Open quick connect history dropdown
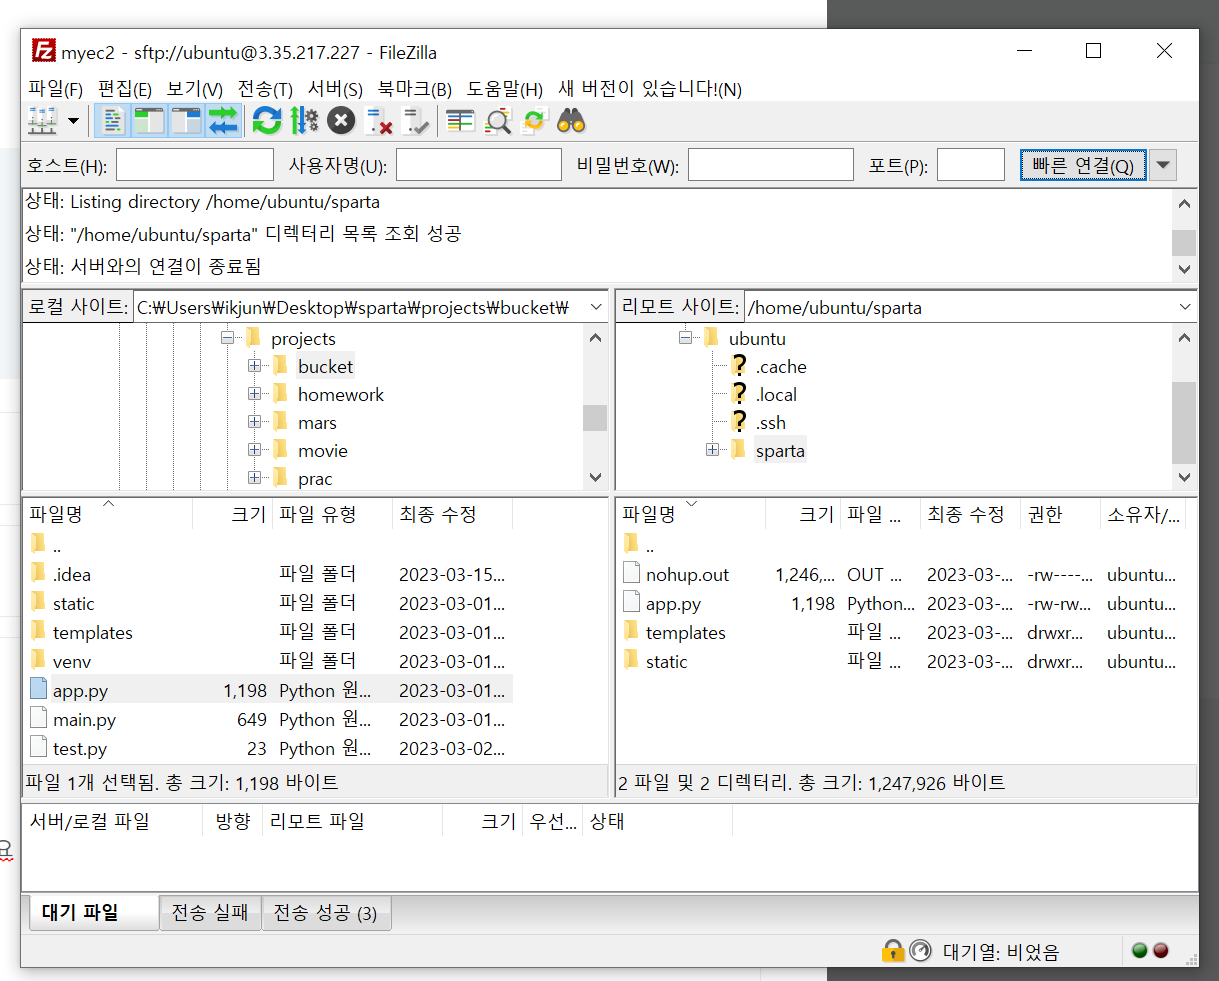The width and height of the screenshot is (1219, 981). (x=1163, y=165)
